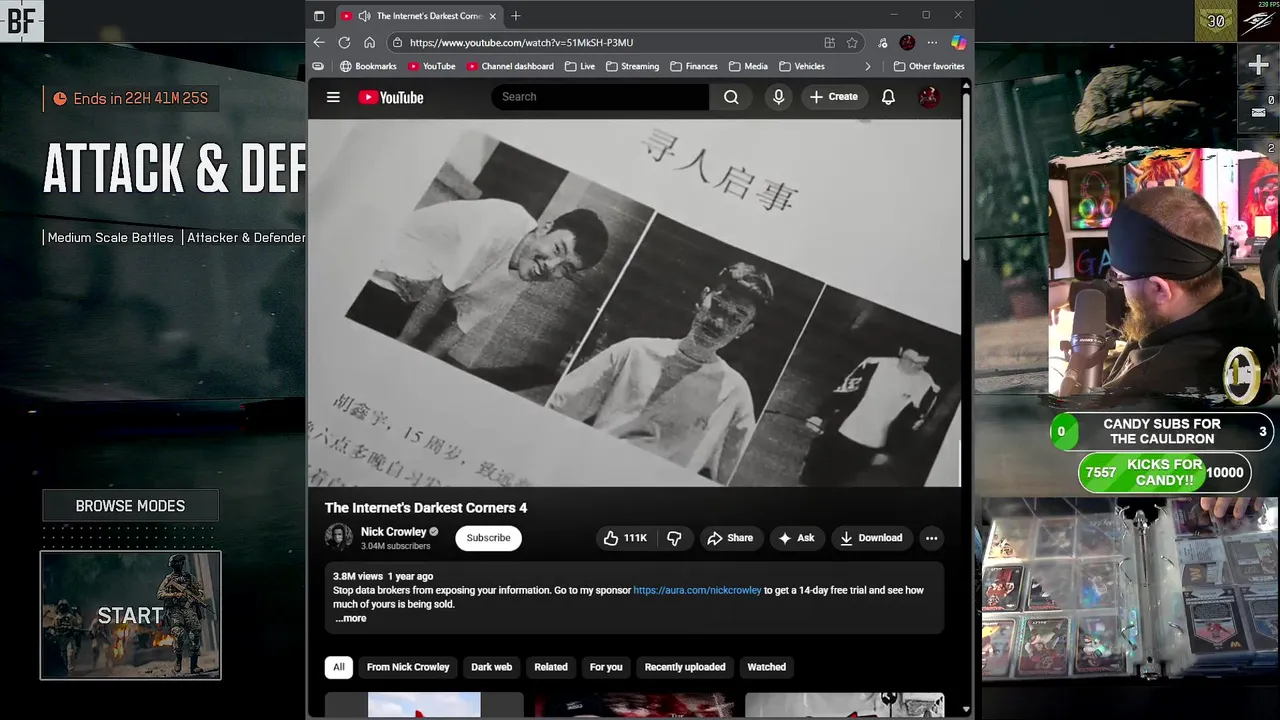
Task: Show more favorites overflow chevron
Action: (x=867, y=66)
